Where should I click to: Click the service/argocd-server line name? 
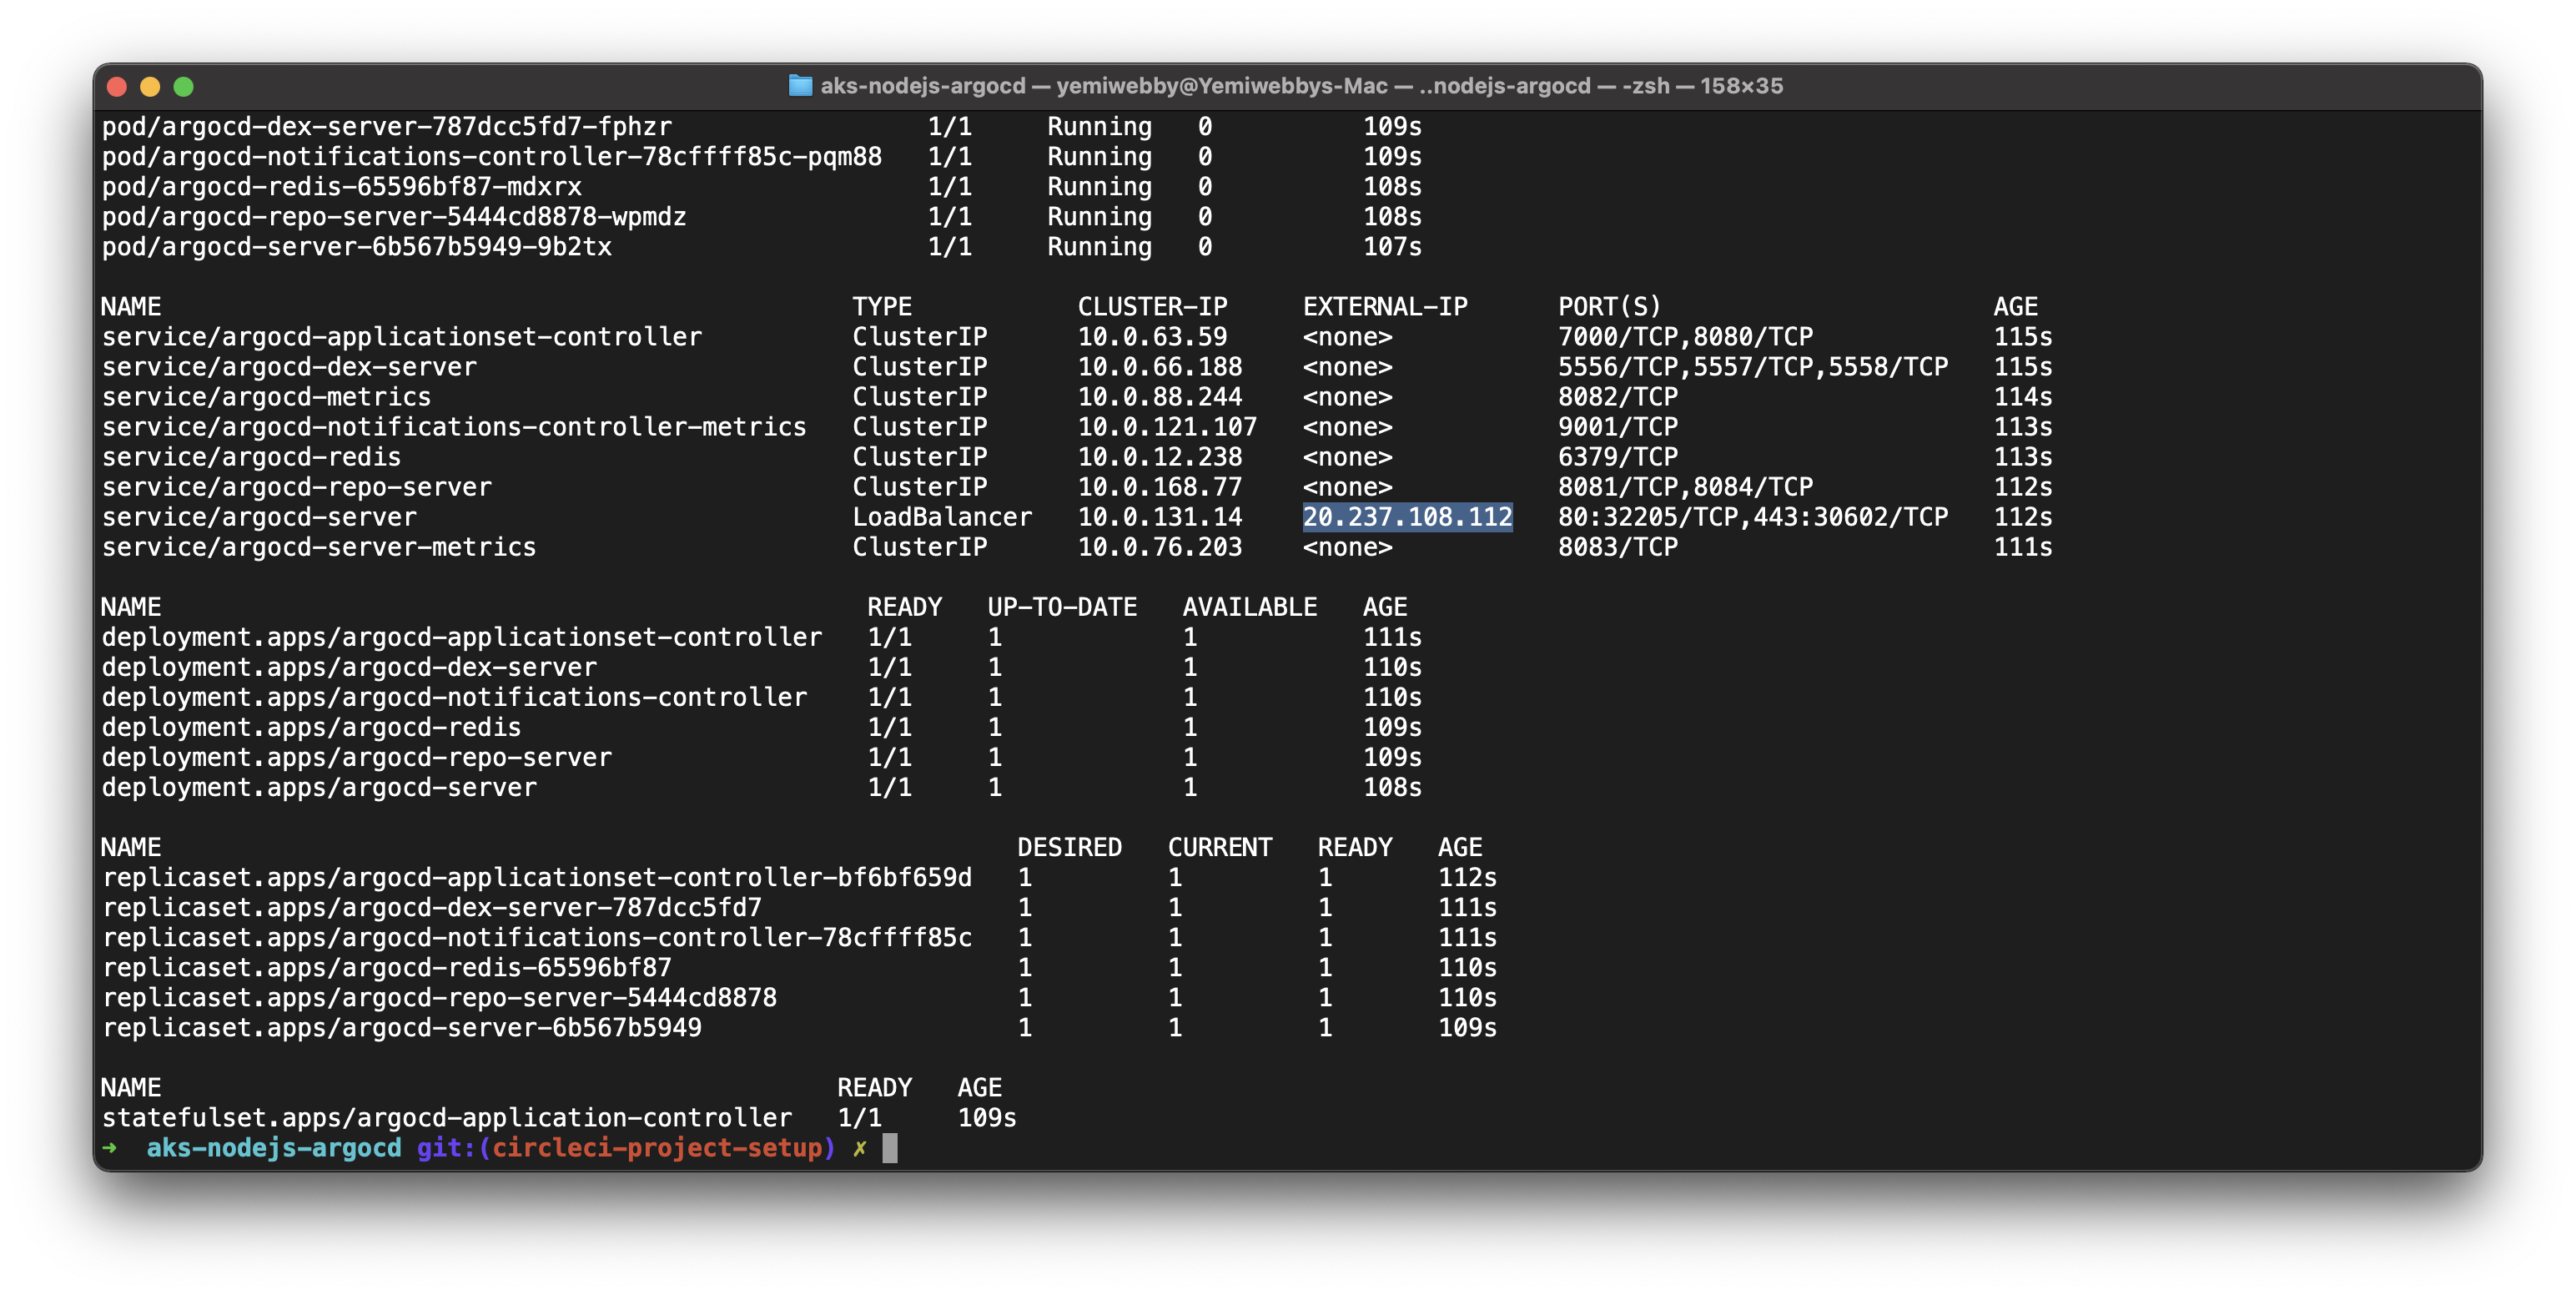[259, 517]
